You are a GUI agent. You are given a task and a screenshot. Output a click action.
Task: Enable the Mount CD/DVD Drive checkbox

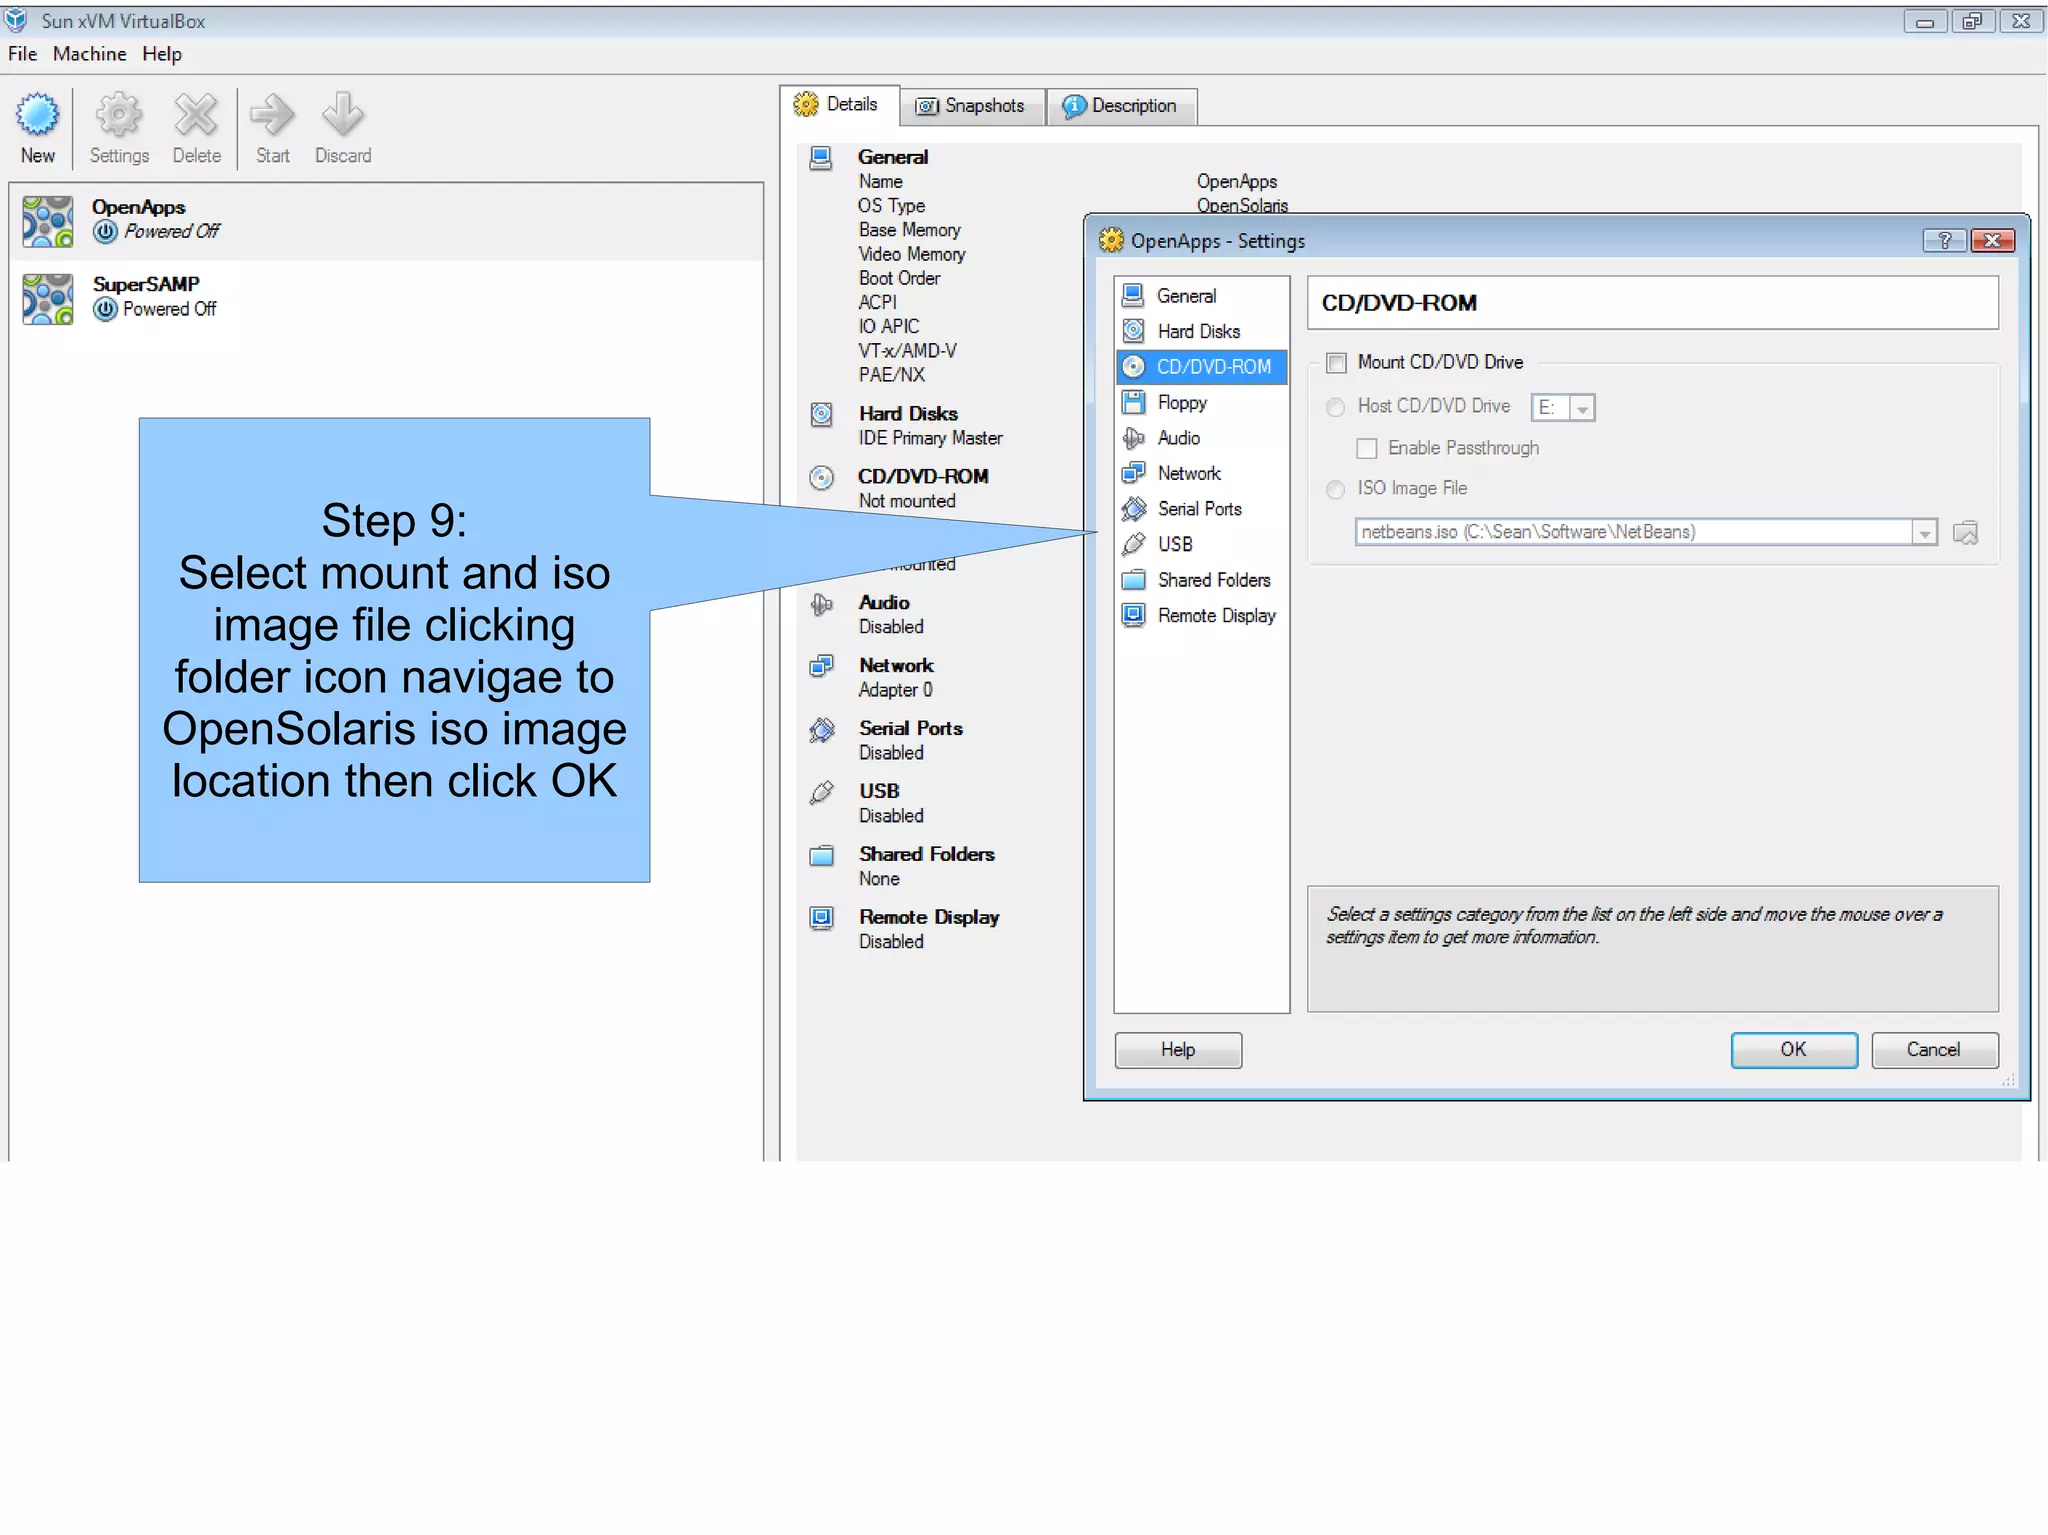tap(1336, 363)
